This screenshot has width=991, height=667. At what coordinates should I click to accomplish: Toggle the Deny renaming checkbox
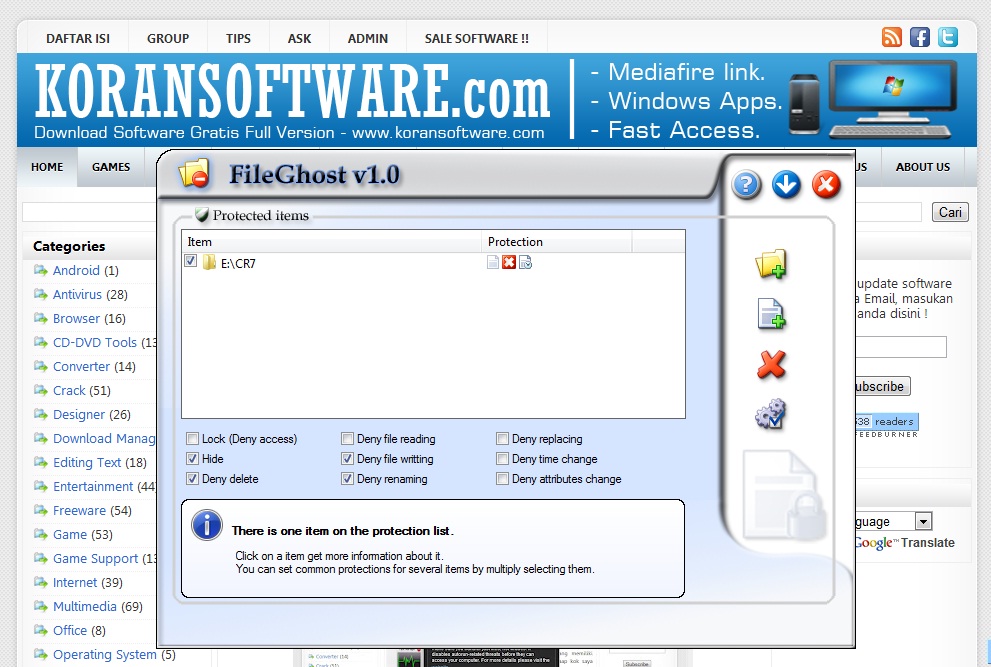tap(347, 479)
